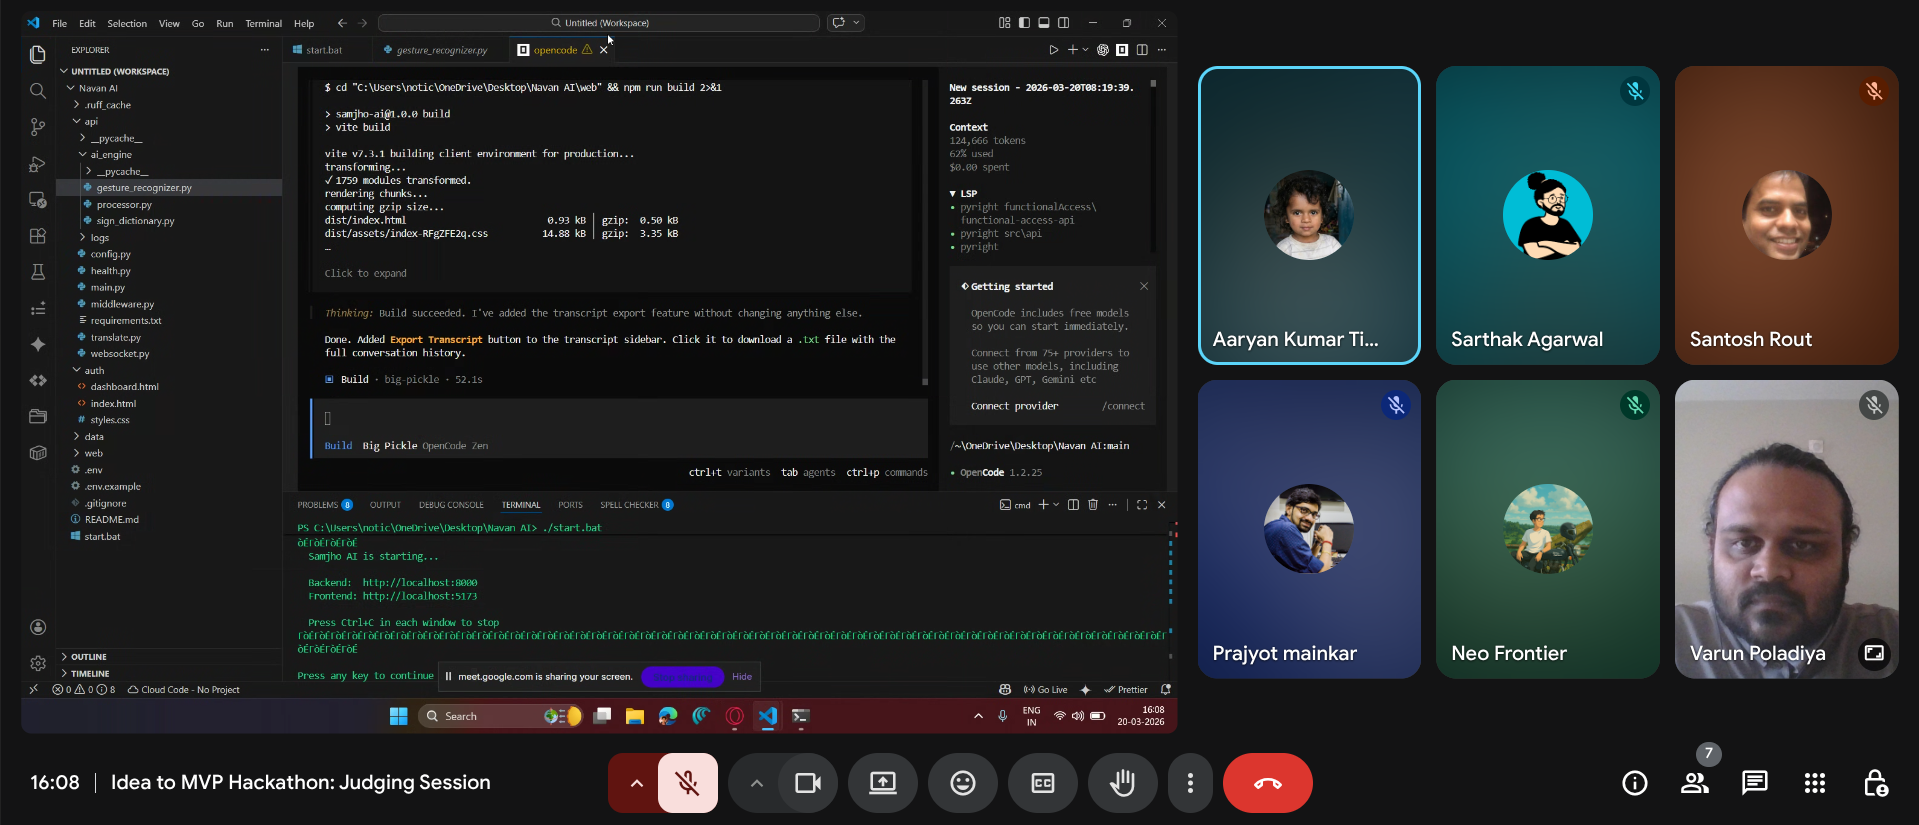
Task: Expand audio settings arrow beside microphone
Action: click(636, 783)
